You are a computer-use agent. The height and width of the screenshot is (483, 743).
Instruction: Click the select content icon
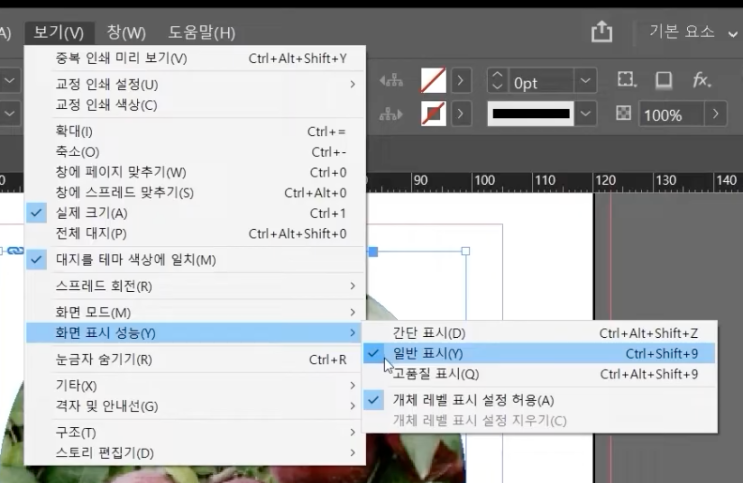(391, 114)
